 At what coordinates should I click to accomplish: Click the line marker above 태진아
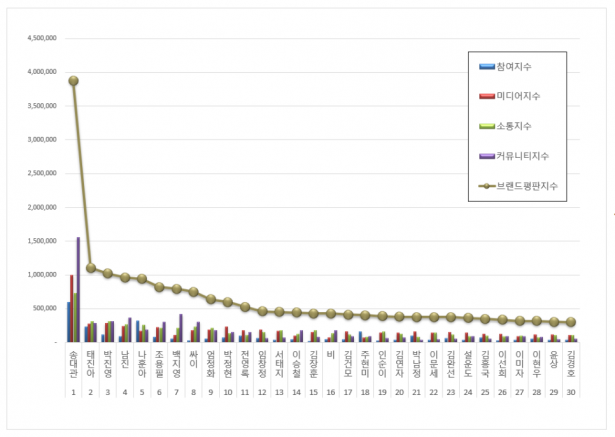coord(90,268)
